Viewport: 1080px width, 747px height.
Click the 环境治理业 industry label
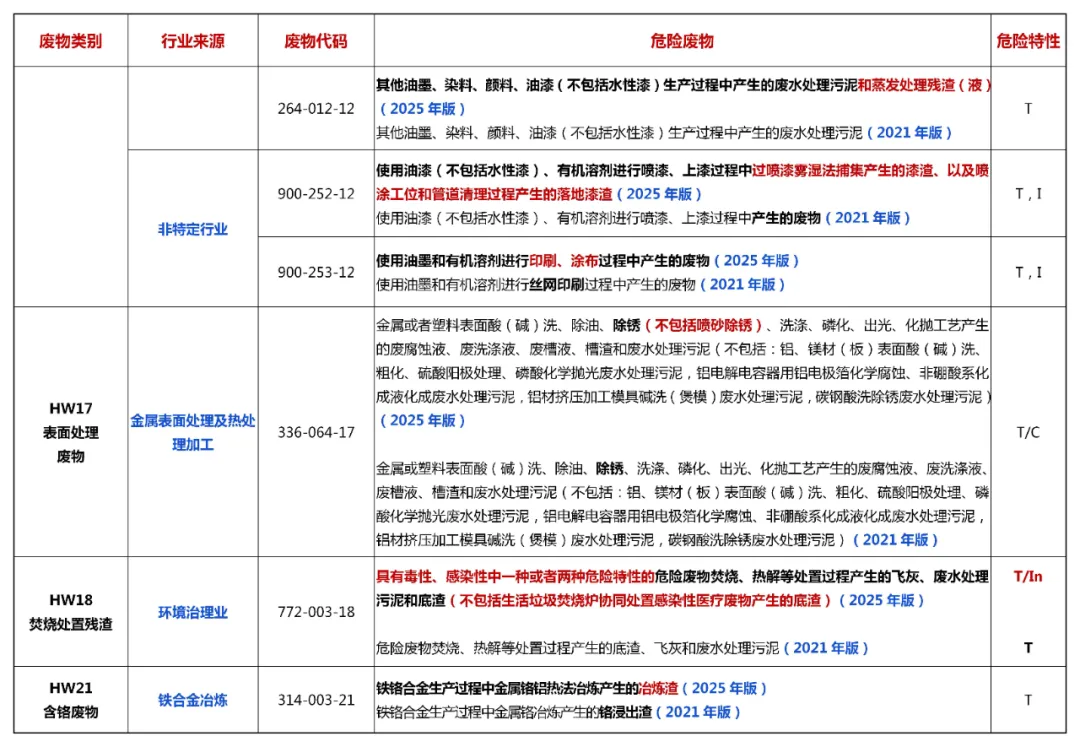[193, 612]
